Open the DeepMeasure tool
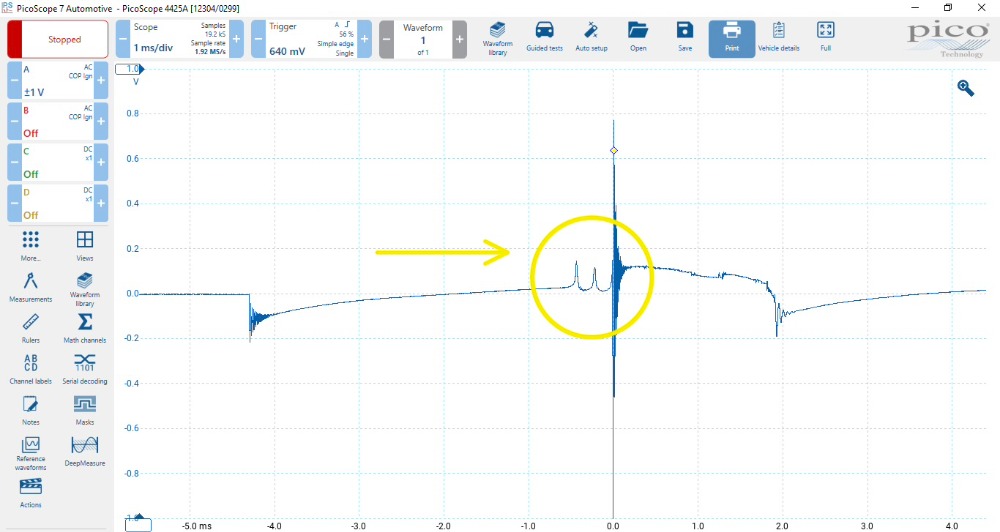The height and width of the screenshot is (532, 1000). pos(85,450)
